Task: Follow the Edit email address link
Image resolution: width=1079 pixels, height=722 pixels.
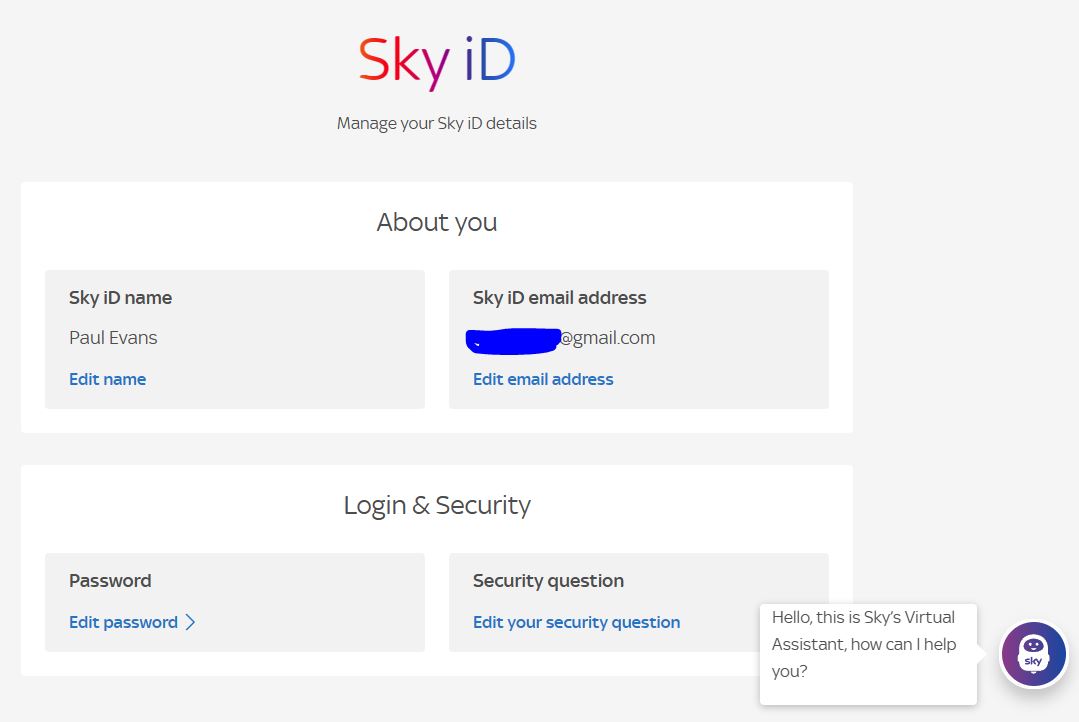Action: point(543,379)
